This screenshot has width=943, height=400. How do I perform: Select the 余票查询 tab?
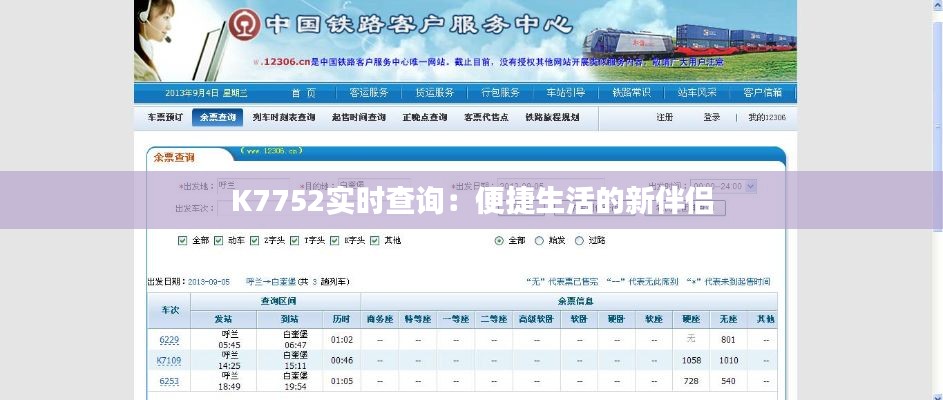[218, 118]
